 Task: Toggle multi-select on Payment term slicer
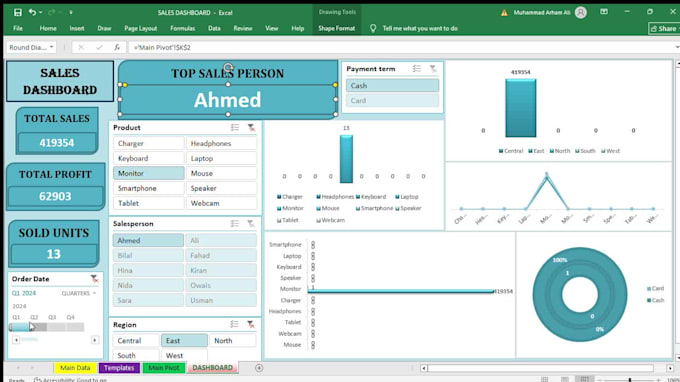pos(417,69)
